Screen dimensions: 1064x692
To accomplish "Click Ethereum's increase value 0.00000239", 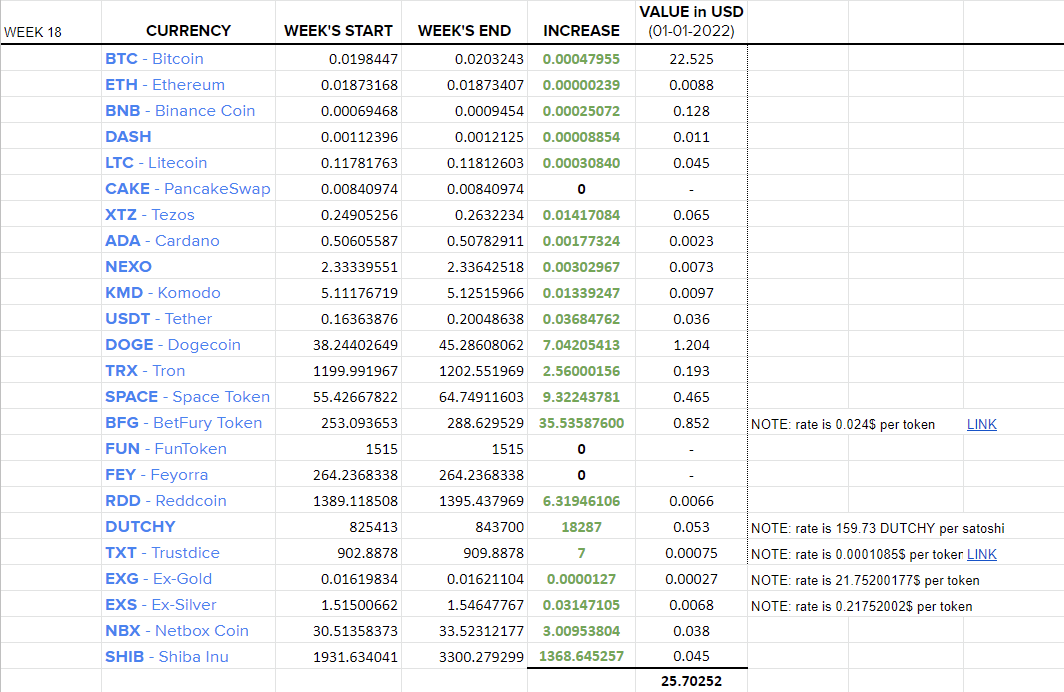I will (582, 85).
